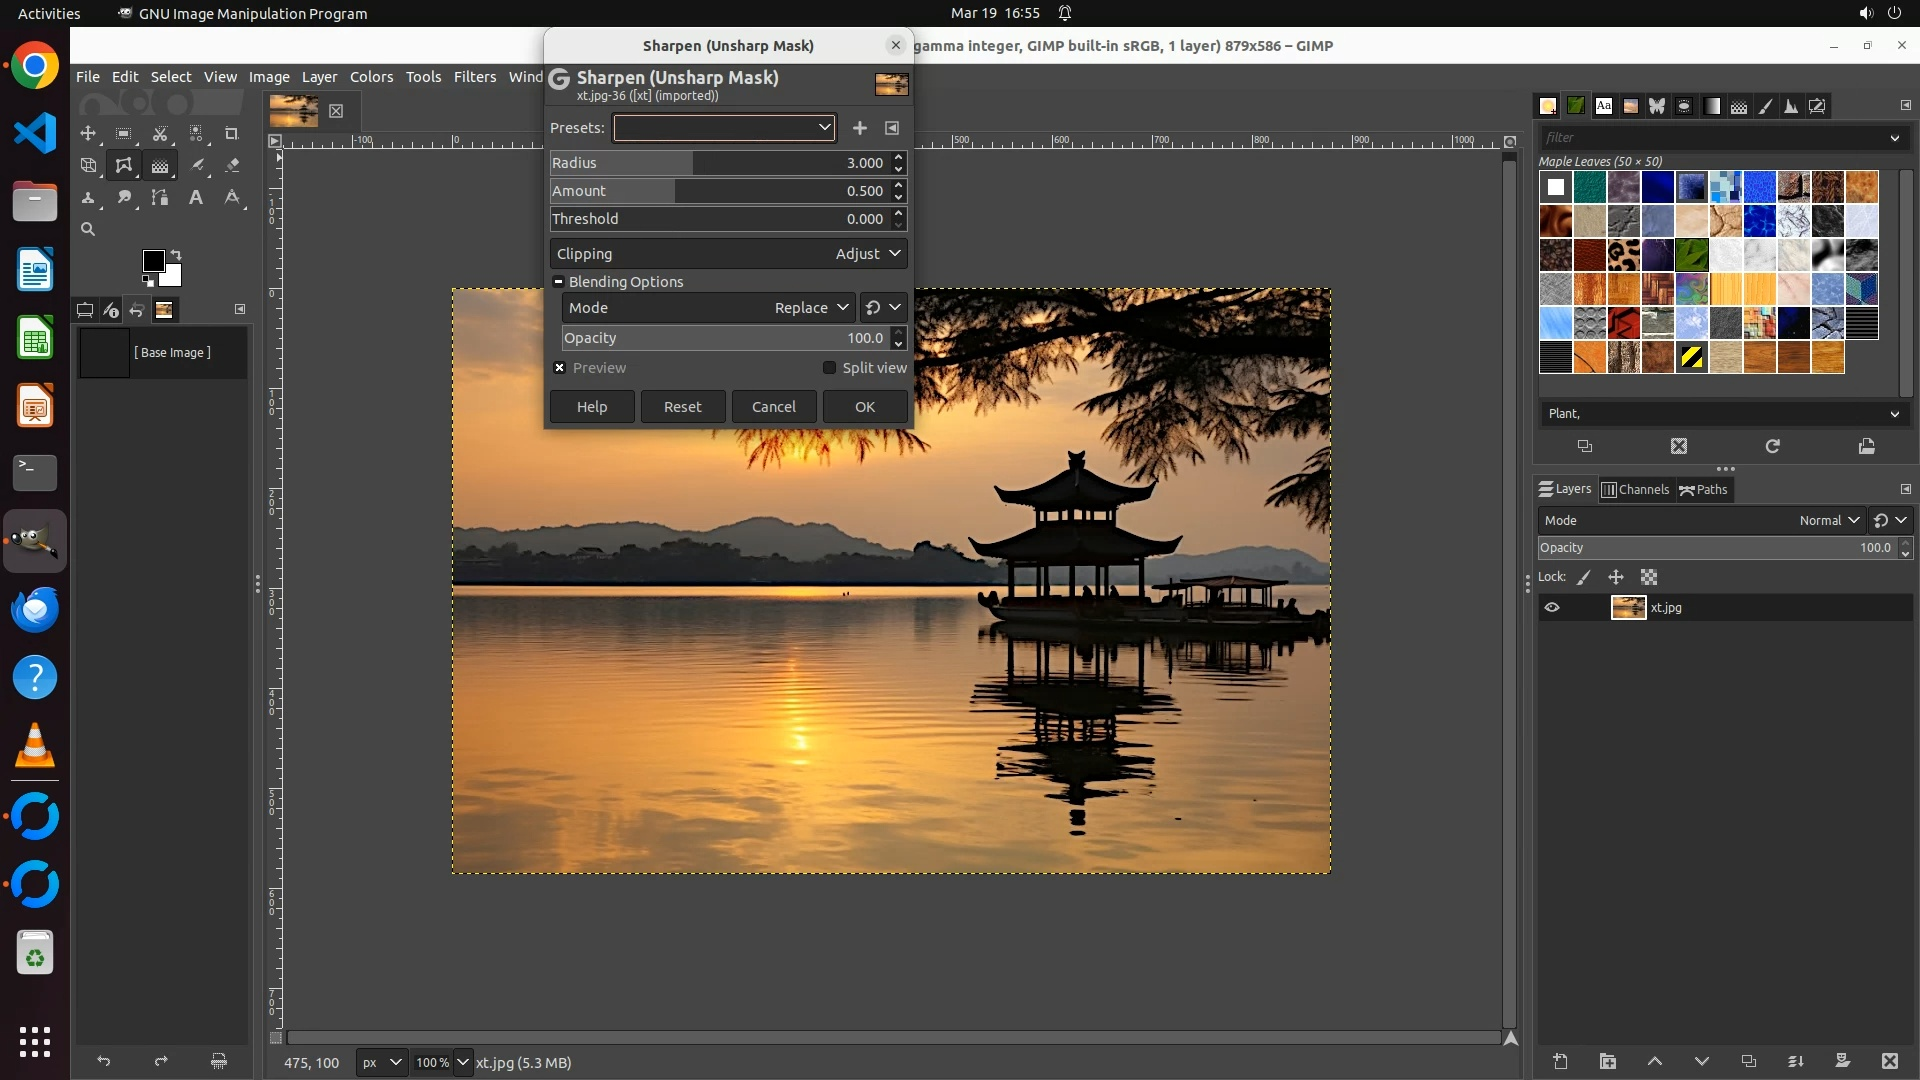The image size is (1920, 1080).
Task: Enable the Split view checkbox
Action: click(x=829, y=368)
